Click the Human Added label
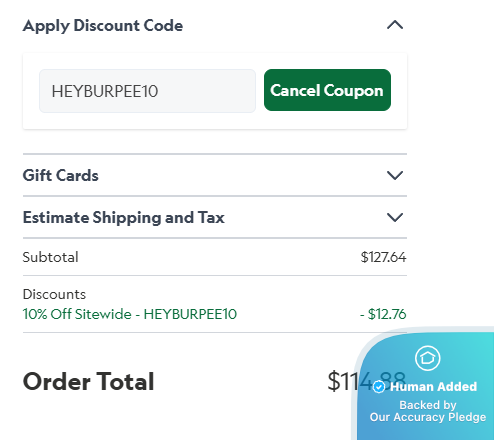This screenshot has height=440, width=494. (x=433, y=387)
